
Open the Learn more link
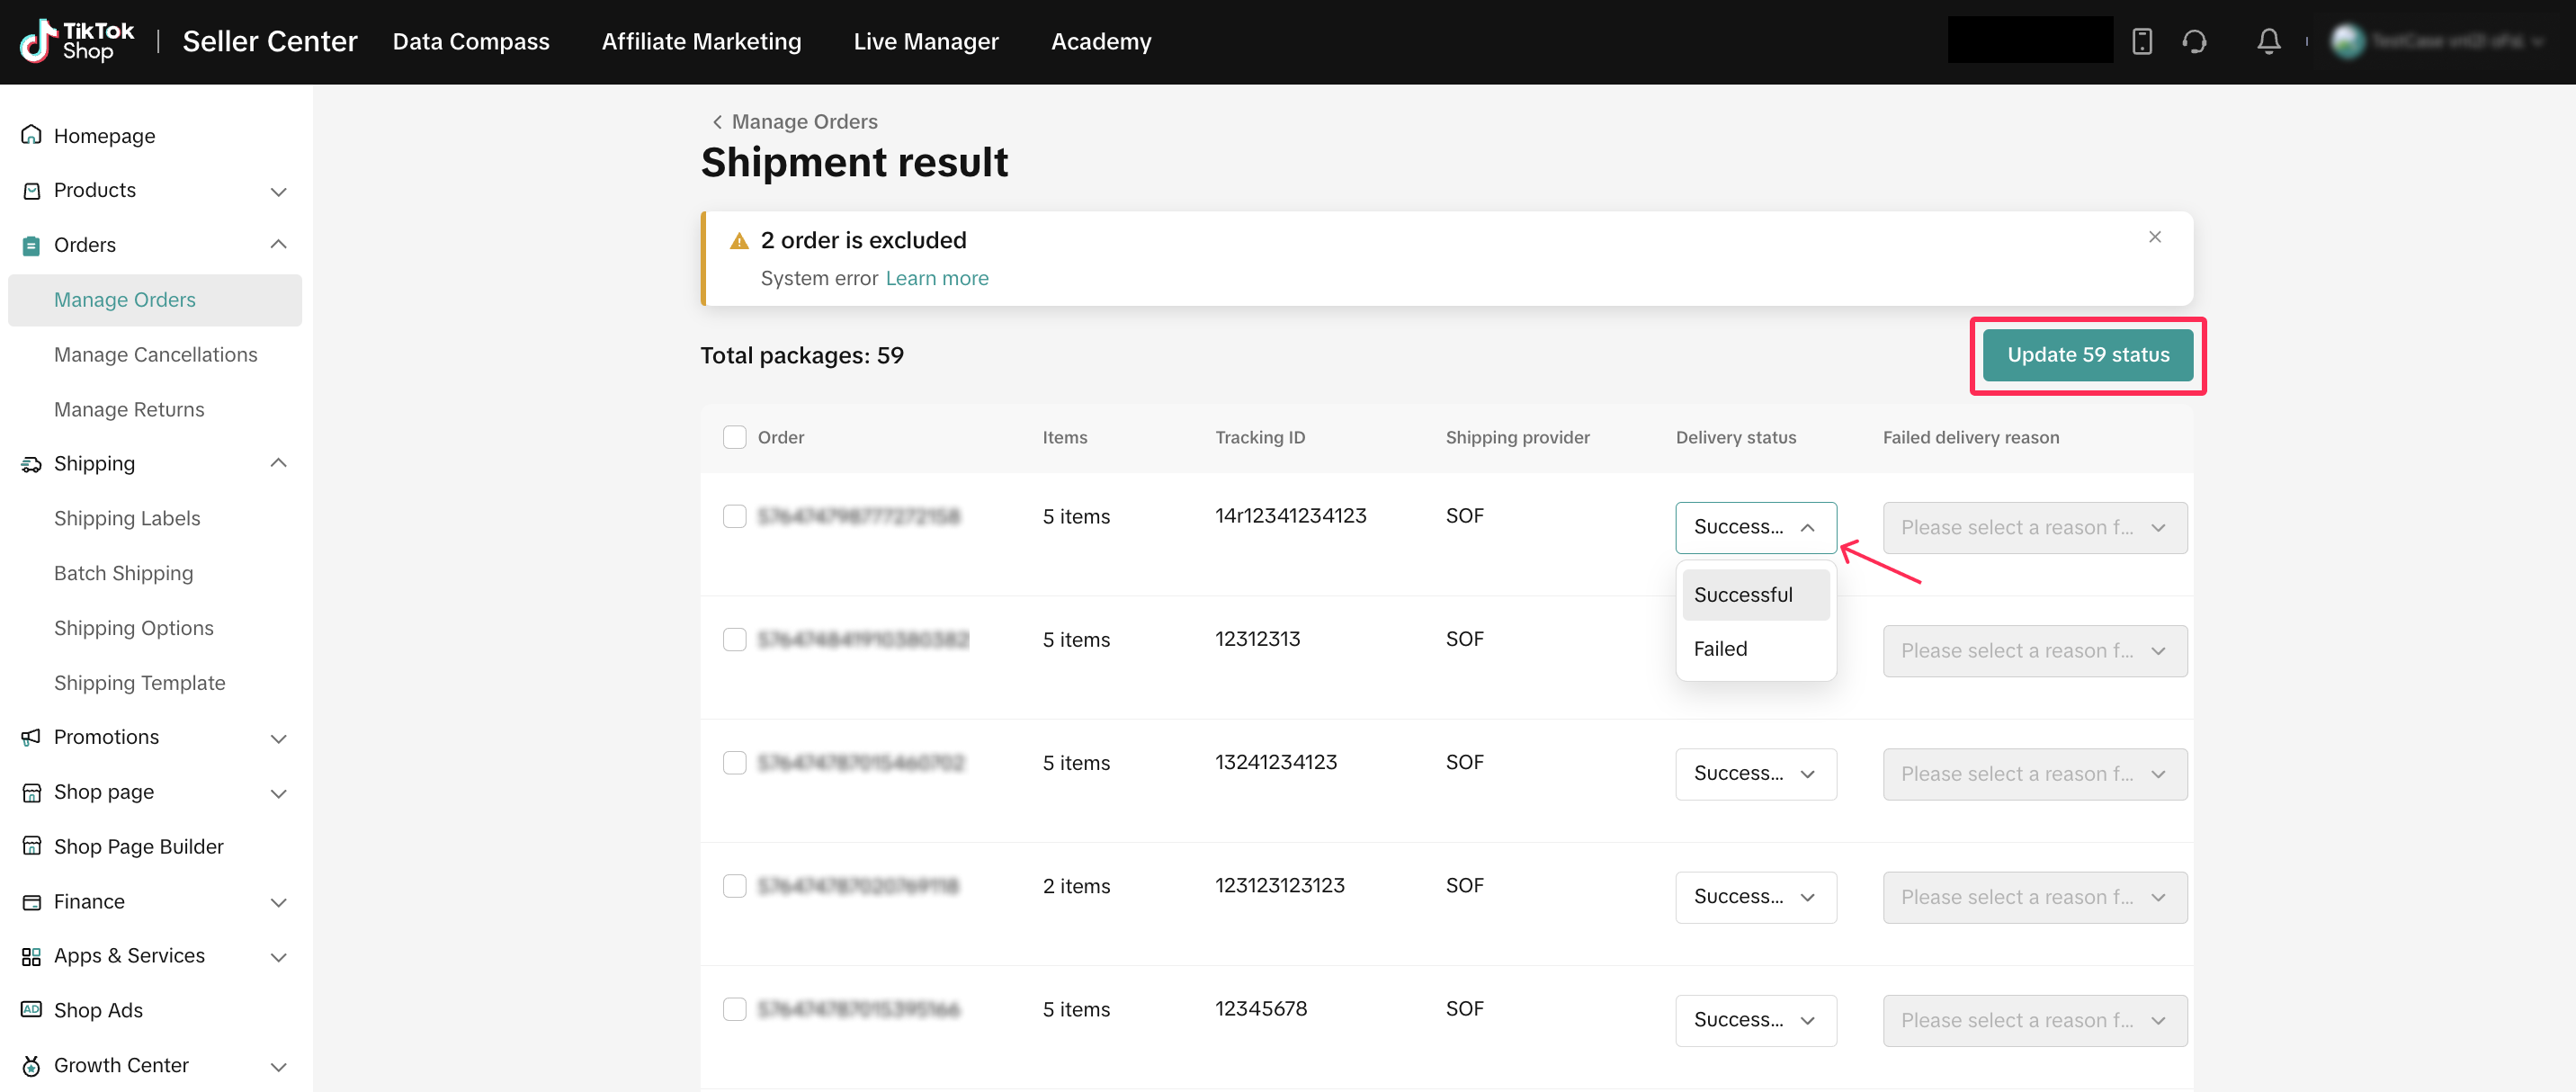(x=936, y=278)
